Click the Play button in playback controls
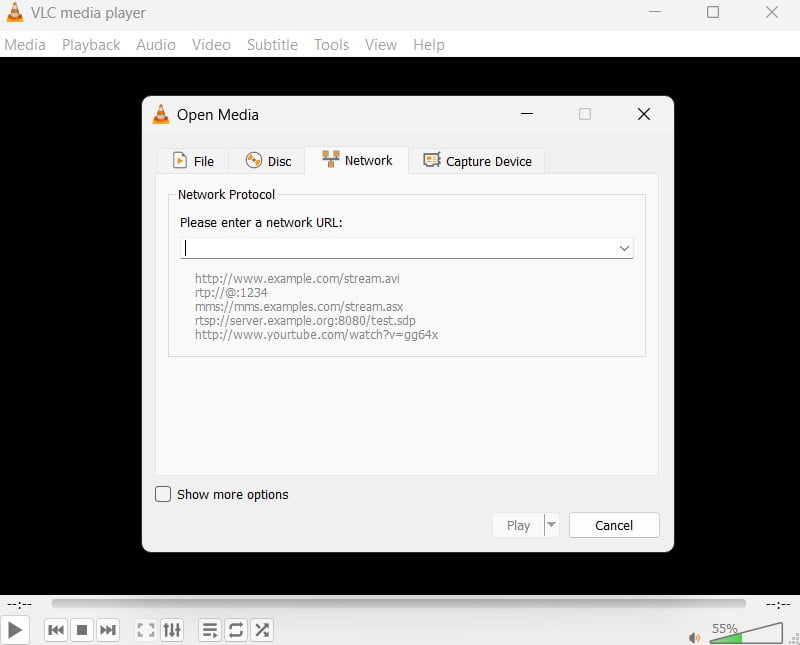This screenshot has height=645, width=800. [15, 630]
